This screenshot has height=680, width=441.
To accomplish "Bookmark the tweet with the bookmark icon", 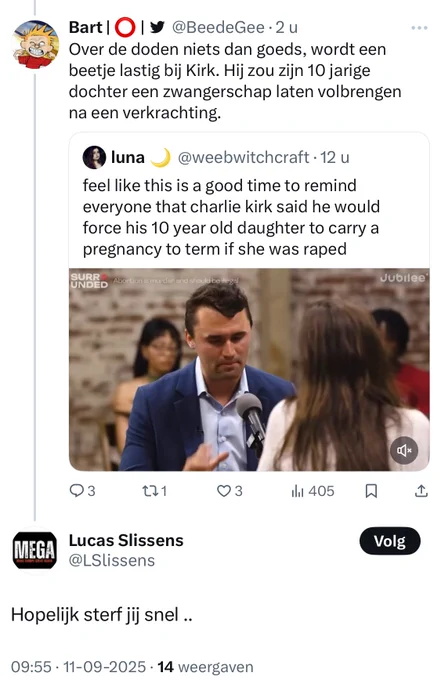I will 371,491.
